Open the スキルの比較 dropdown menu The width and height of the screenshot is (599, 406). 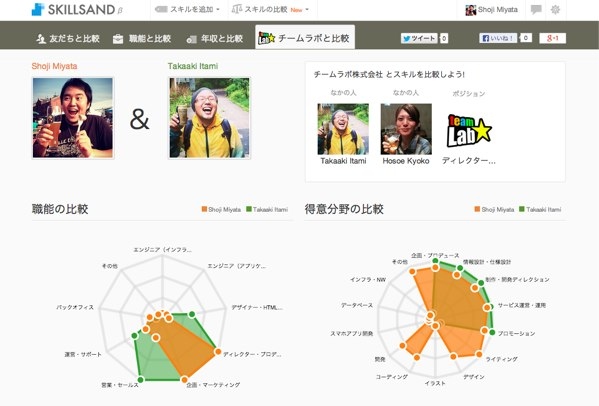coord(271,9)
